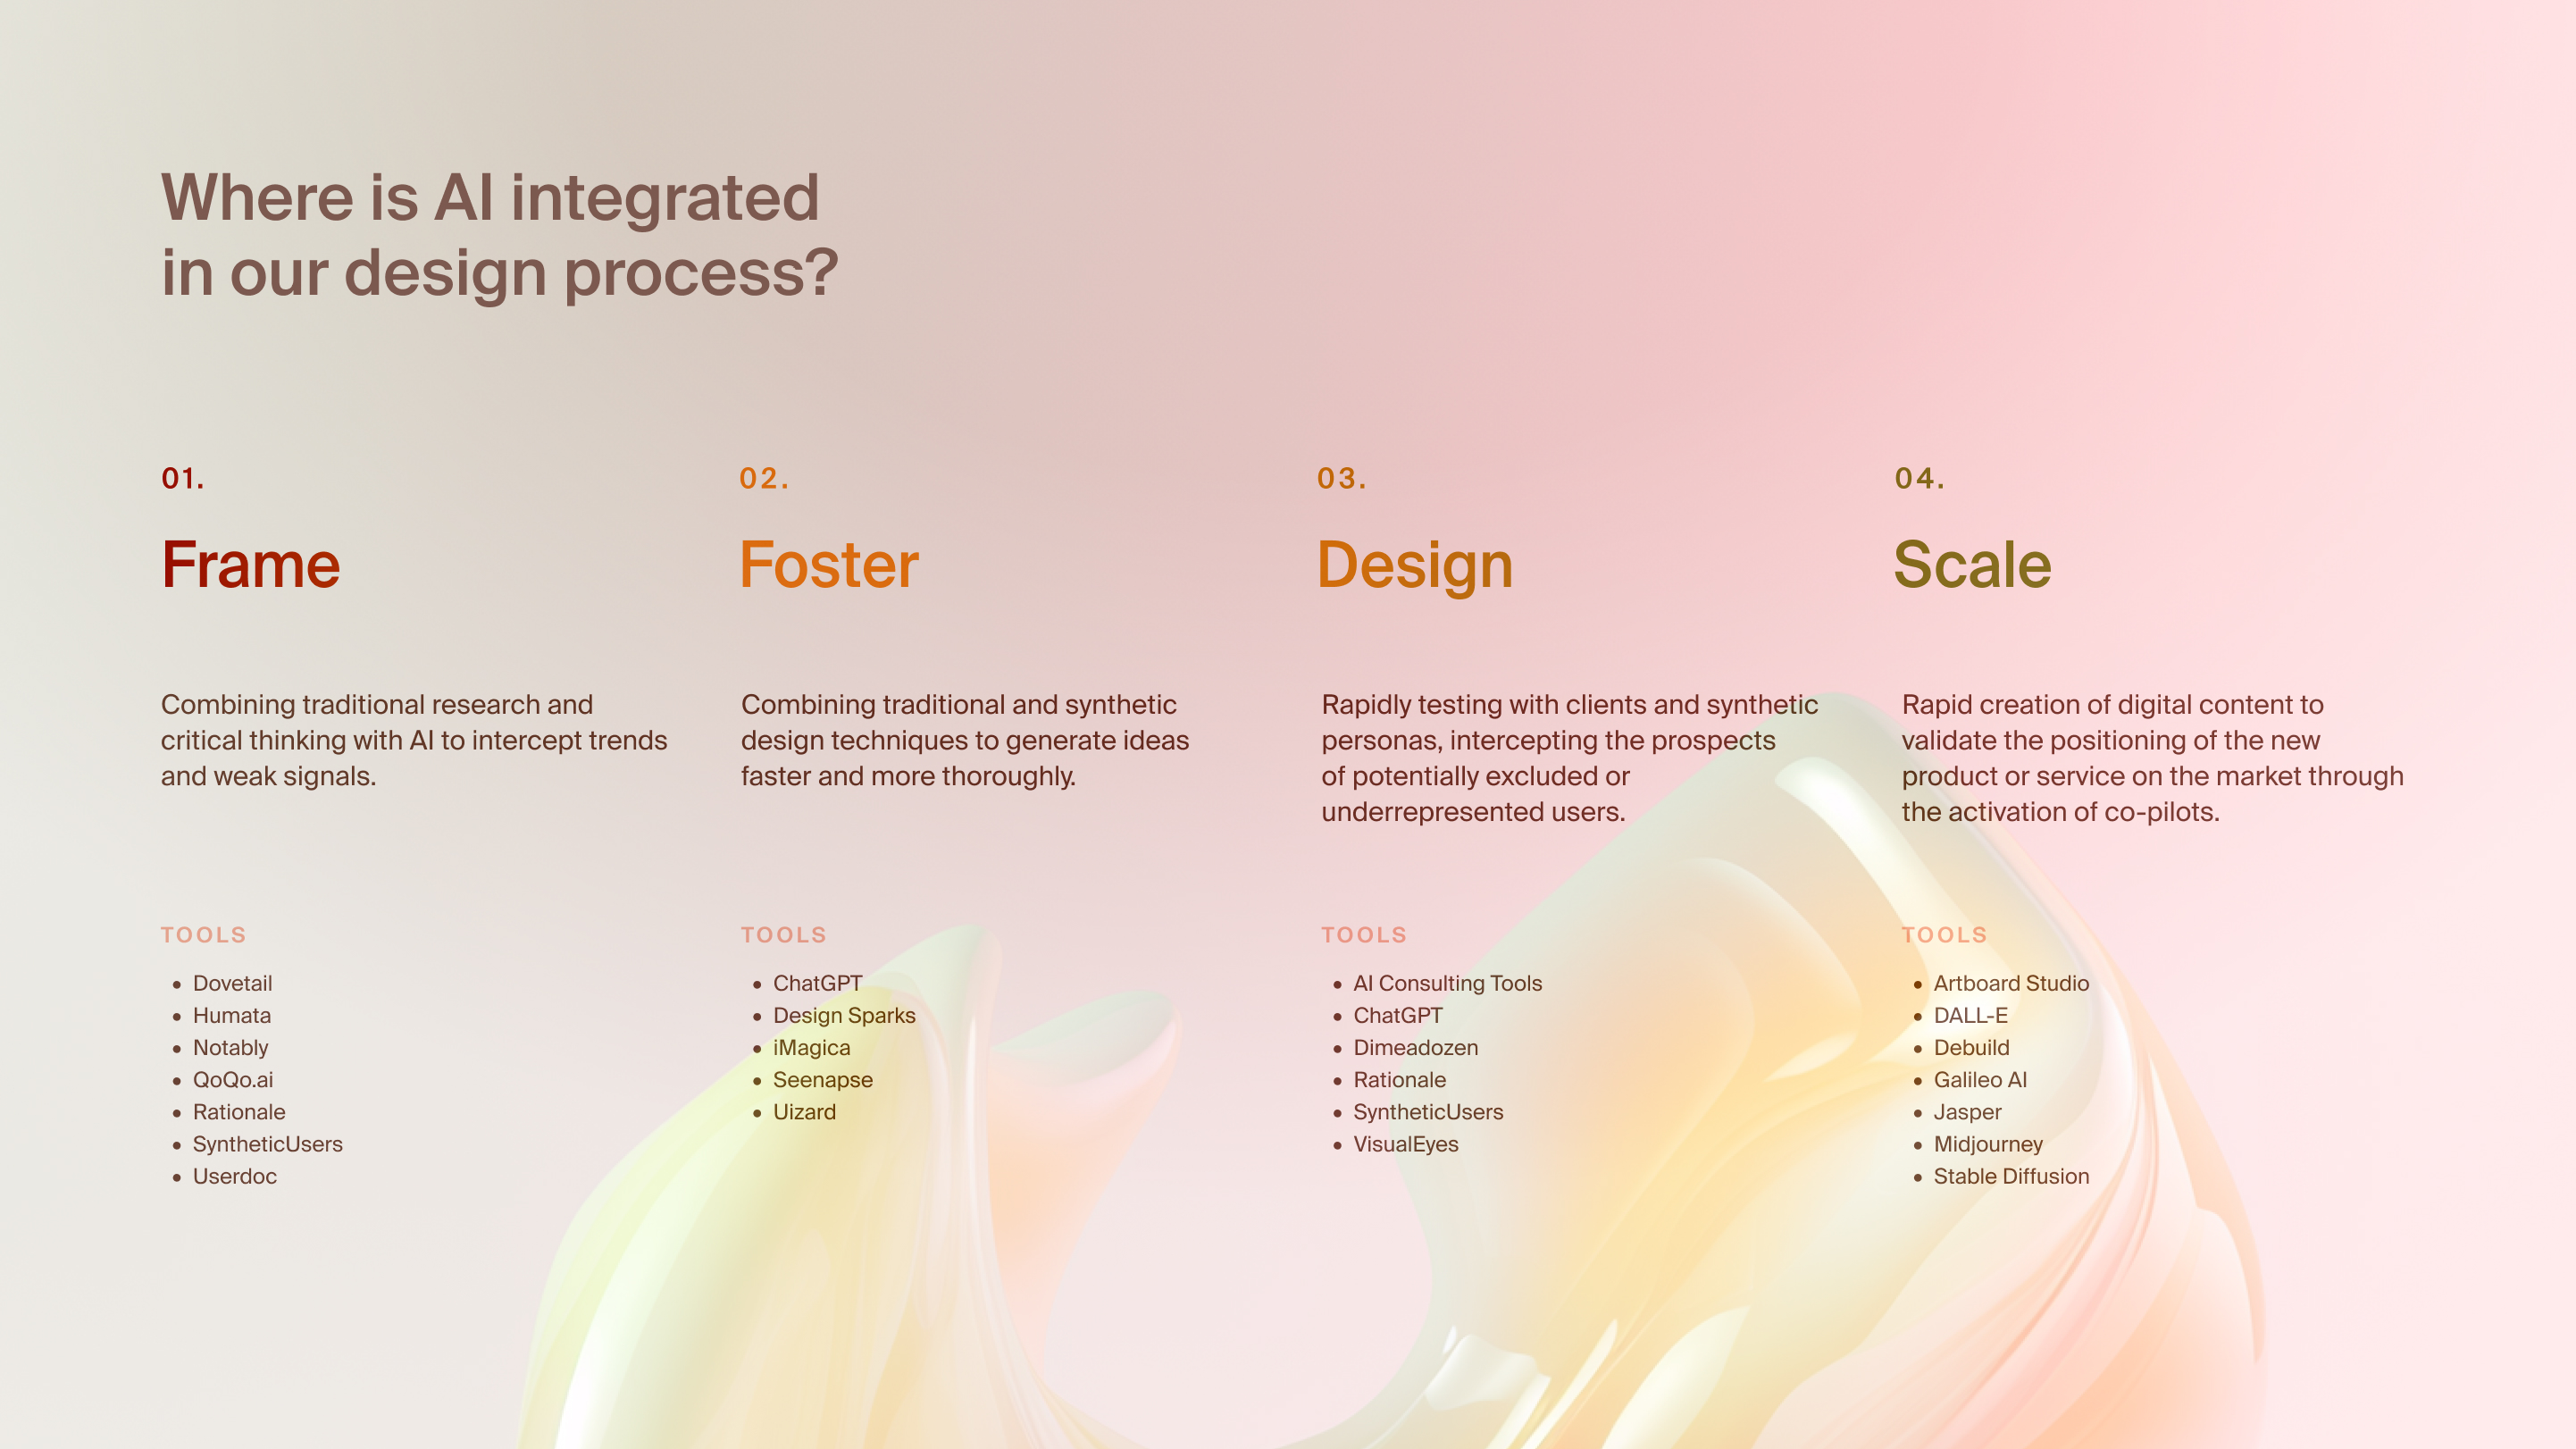Click the ChatGPT tool link in Foster
The width and height of the screenshot is (2576, 1449).
coord(815,982)
